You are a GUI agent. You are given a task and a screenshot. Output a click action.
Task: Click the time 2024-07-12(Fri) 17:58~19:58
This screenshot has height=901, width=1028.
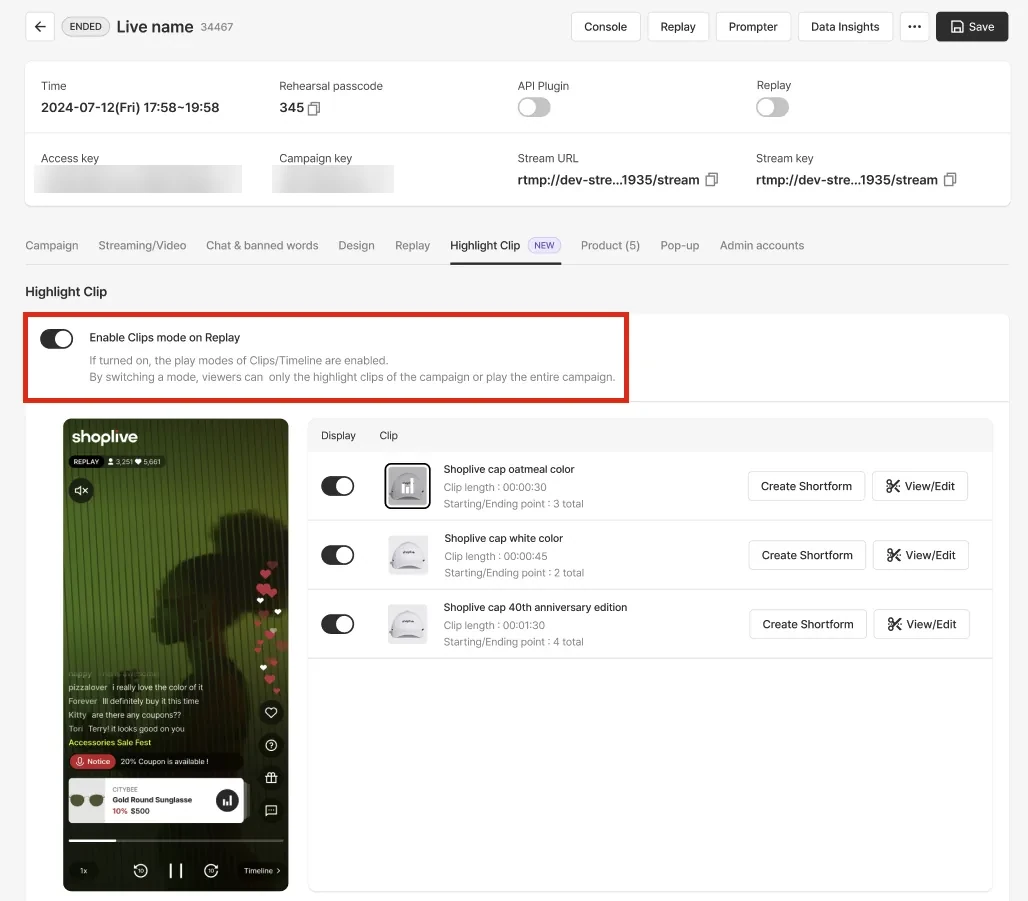tap(130, 108)
